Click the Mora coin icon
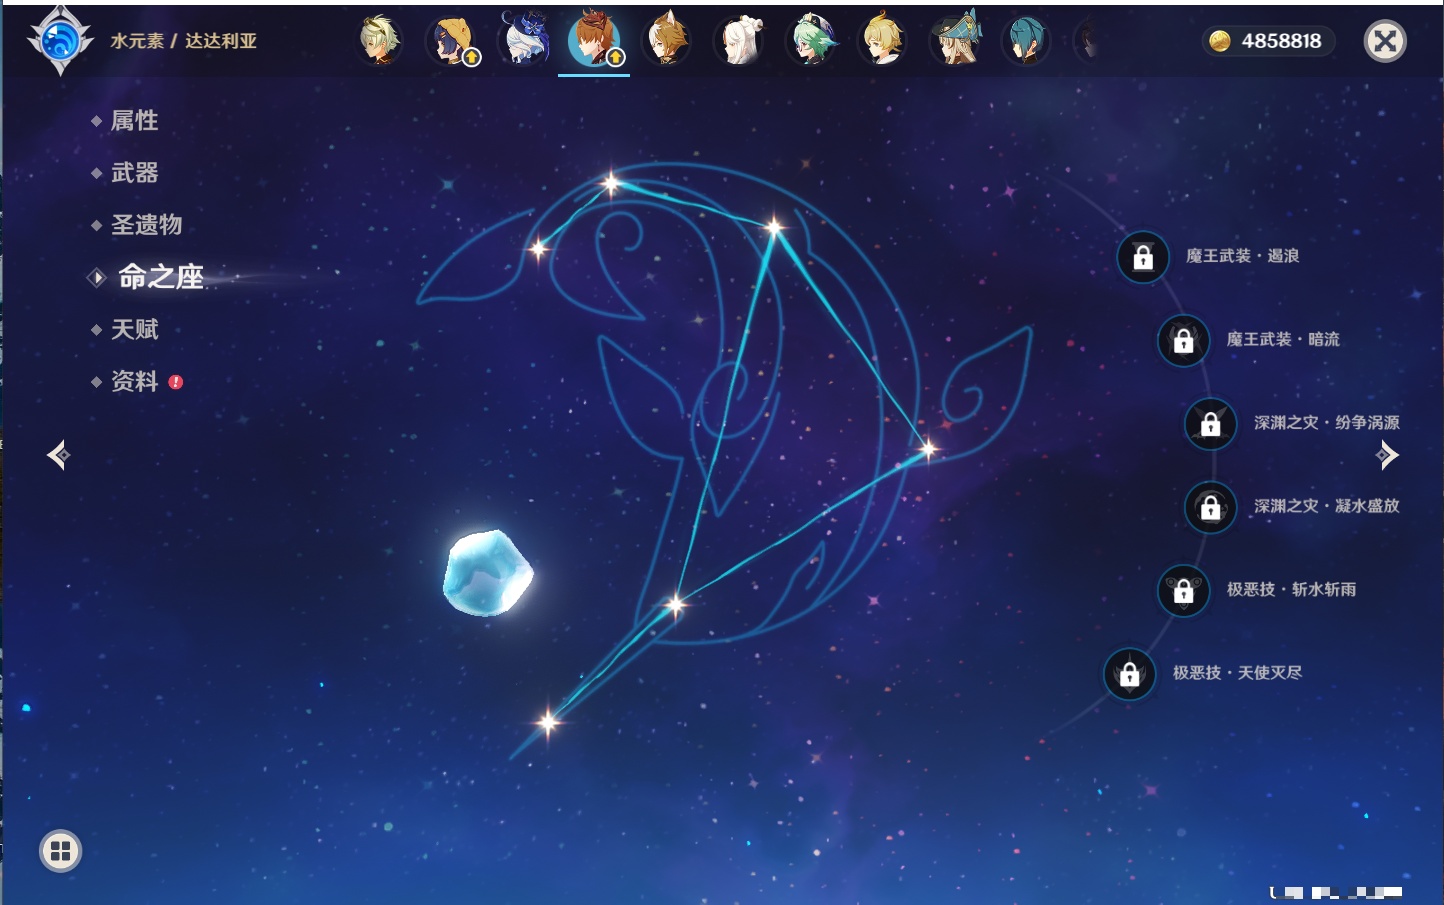The height and width of the screenshot is (905, 1444). [1220, 41]
